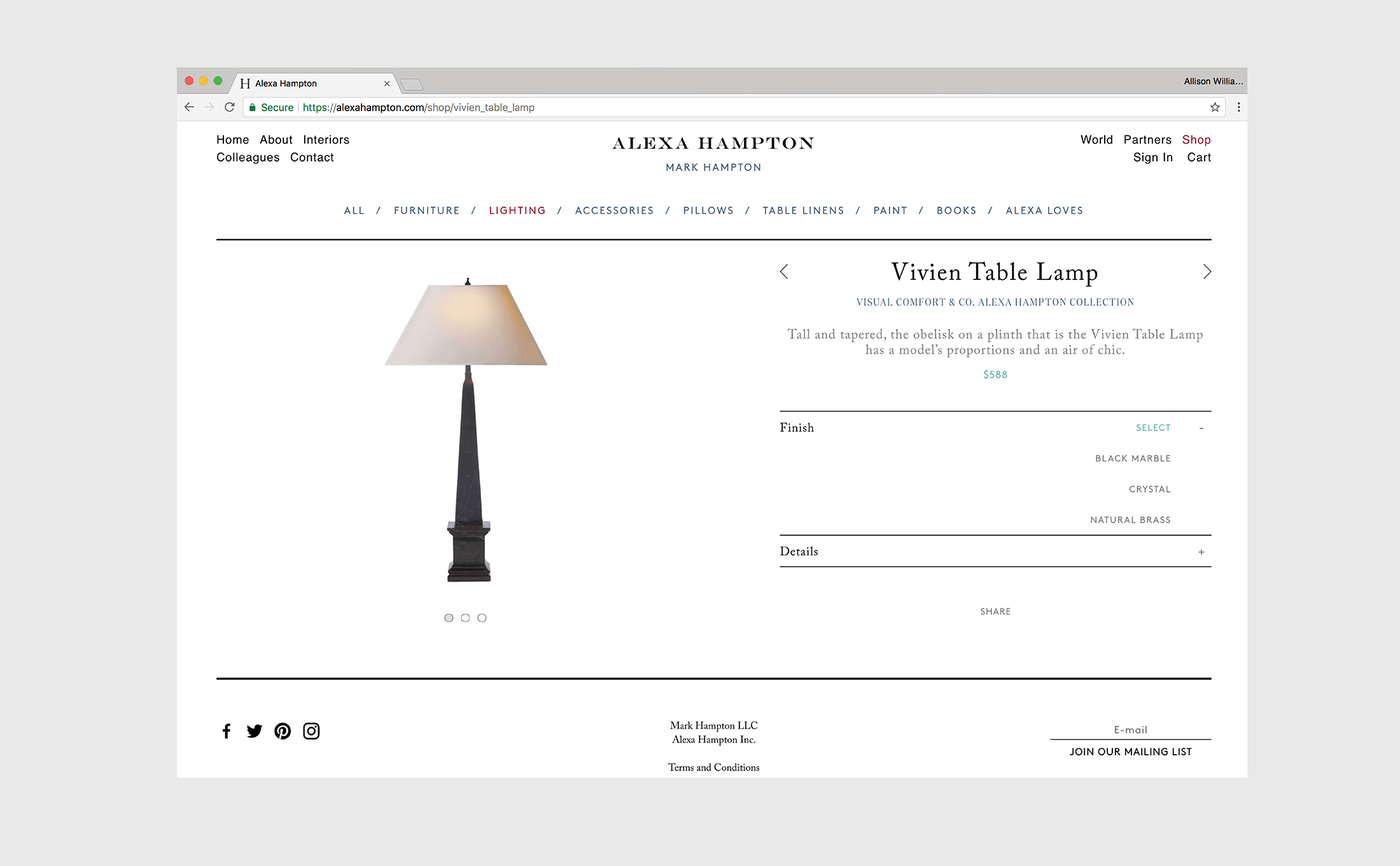Click JOIN OUR MAILING LIST
Image resolution: width=1400 pixels, height=866 pixels.
1130,752
